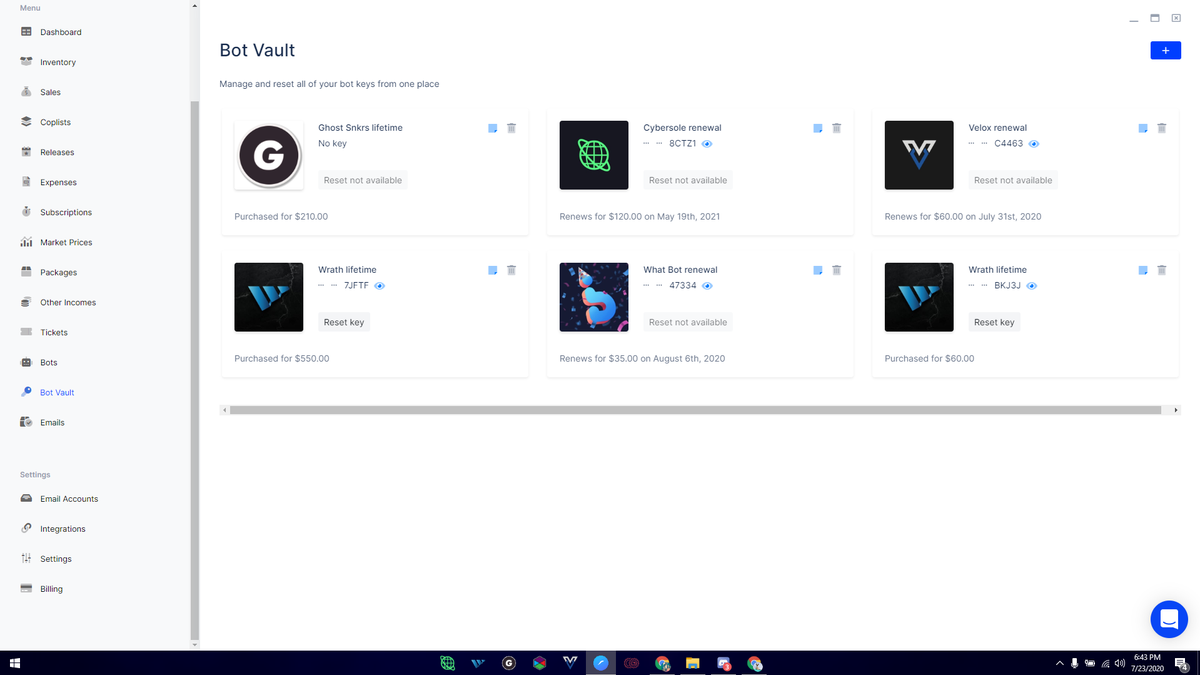Click 'Renews for $120.00 on May 19th, 2021'

point(640,216)
